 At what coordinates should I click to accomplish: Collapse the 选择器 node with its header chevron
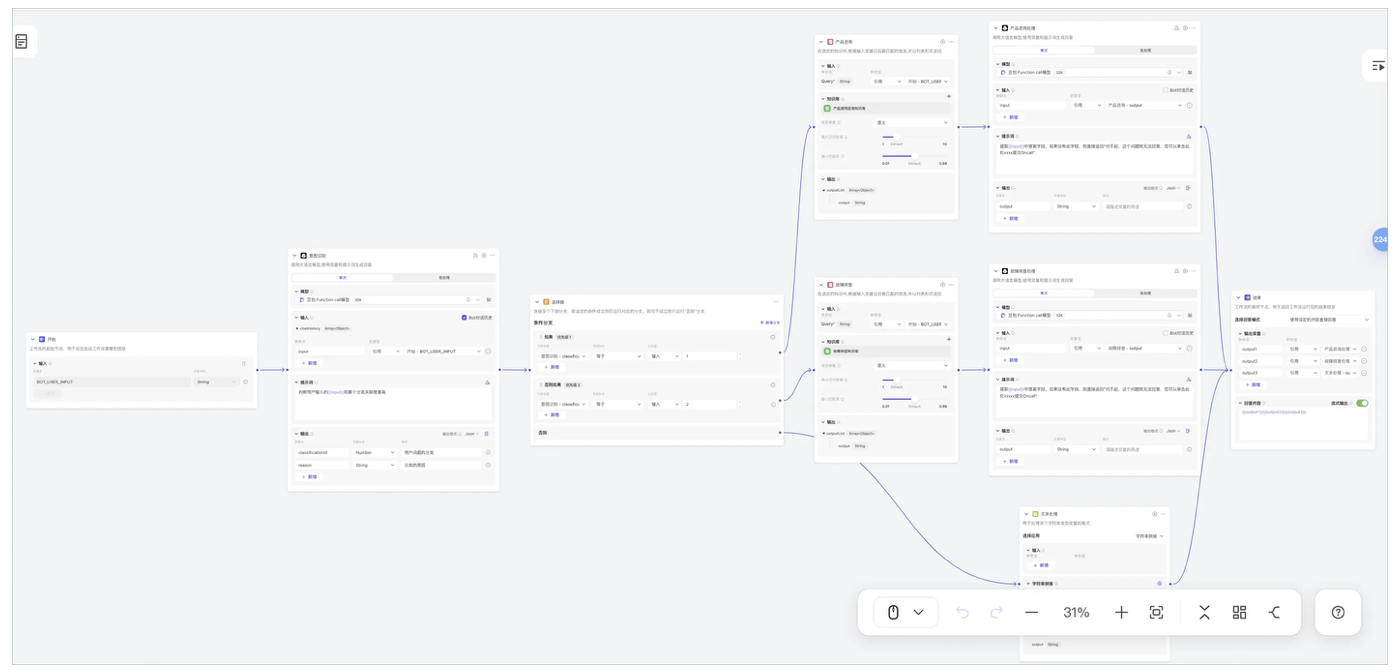click(x=537, y=301)
